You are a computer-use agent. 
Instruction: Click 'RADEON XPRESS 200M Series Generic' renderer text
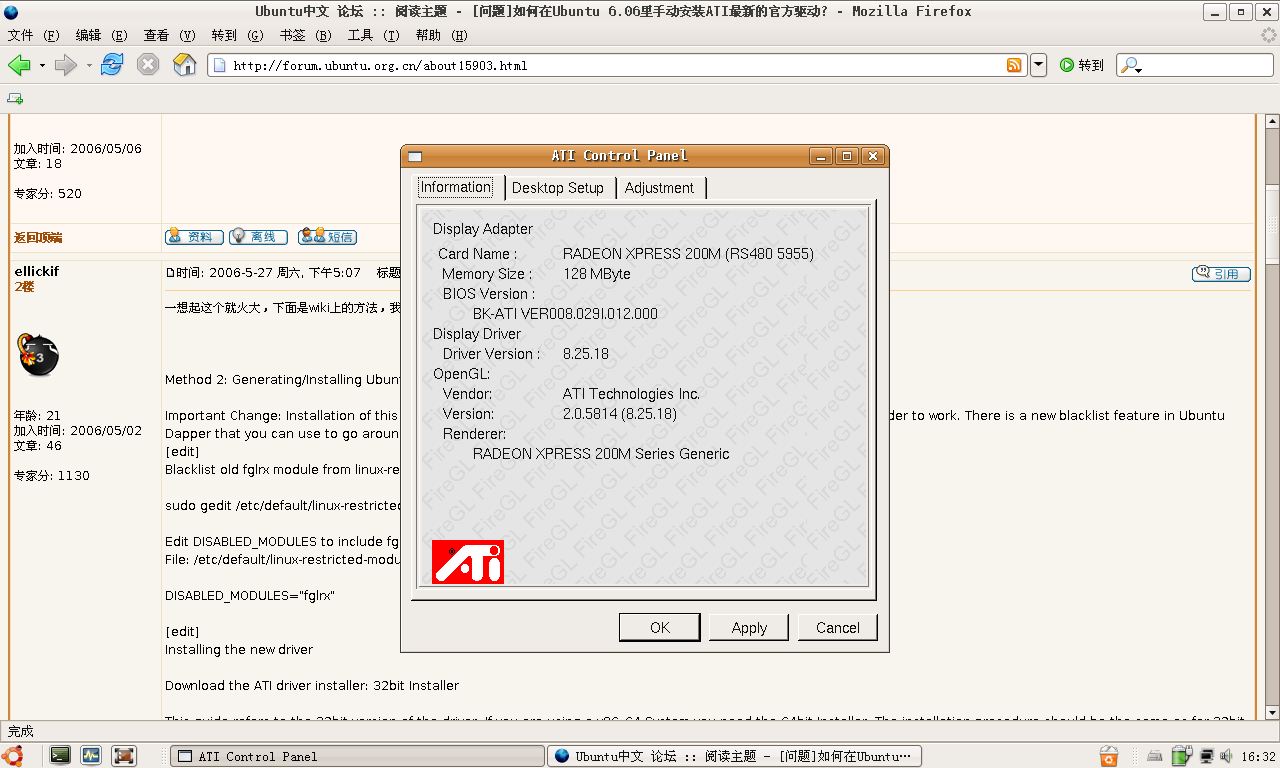pyautogui.click(x=601, y=454)
